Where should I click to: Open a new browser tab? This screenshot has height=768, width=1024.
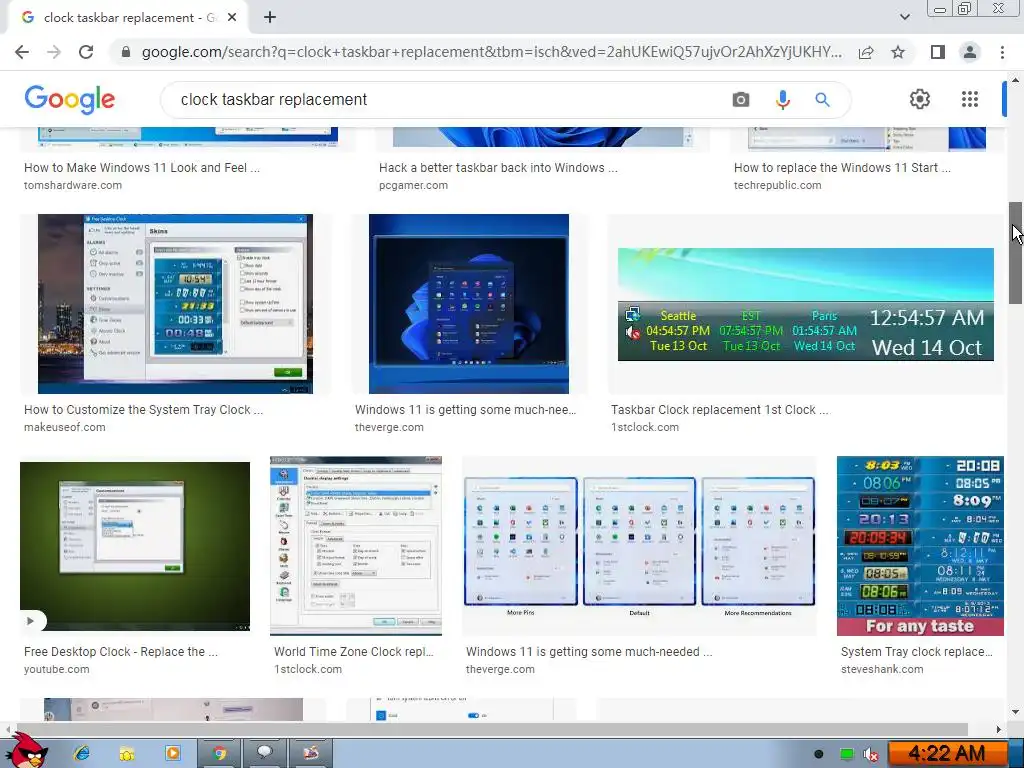tap(270, 18)
